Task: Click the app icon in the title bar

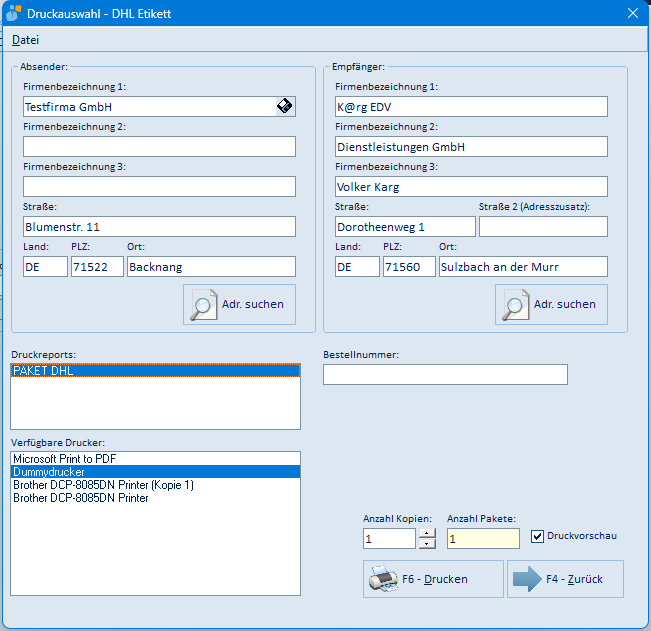Action: tap(13, 13)
